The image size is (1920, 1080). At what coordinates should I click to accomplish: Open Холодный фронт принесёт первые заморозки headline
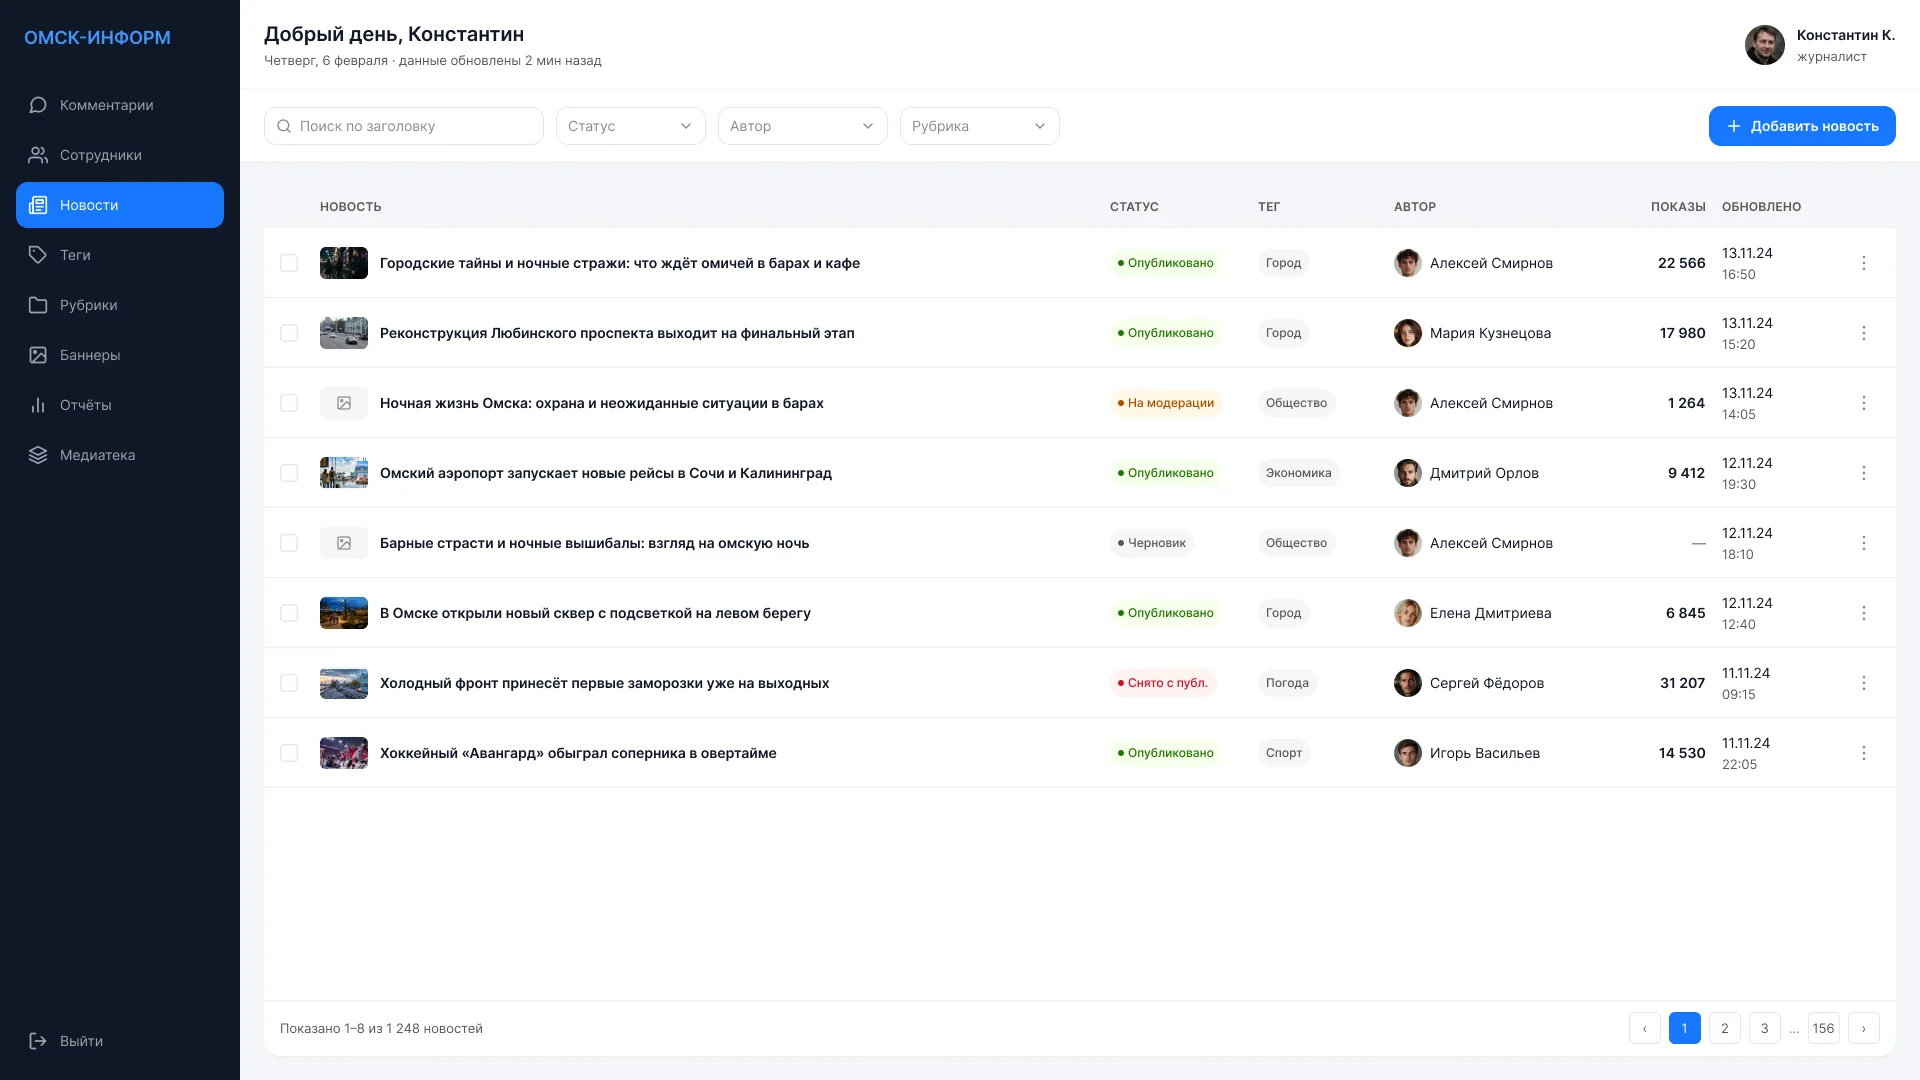(x=604, y=683)
